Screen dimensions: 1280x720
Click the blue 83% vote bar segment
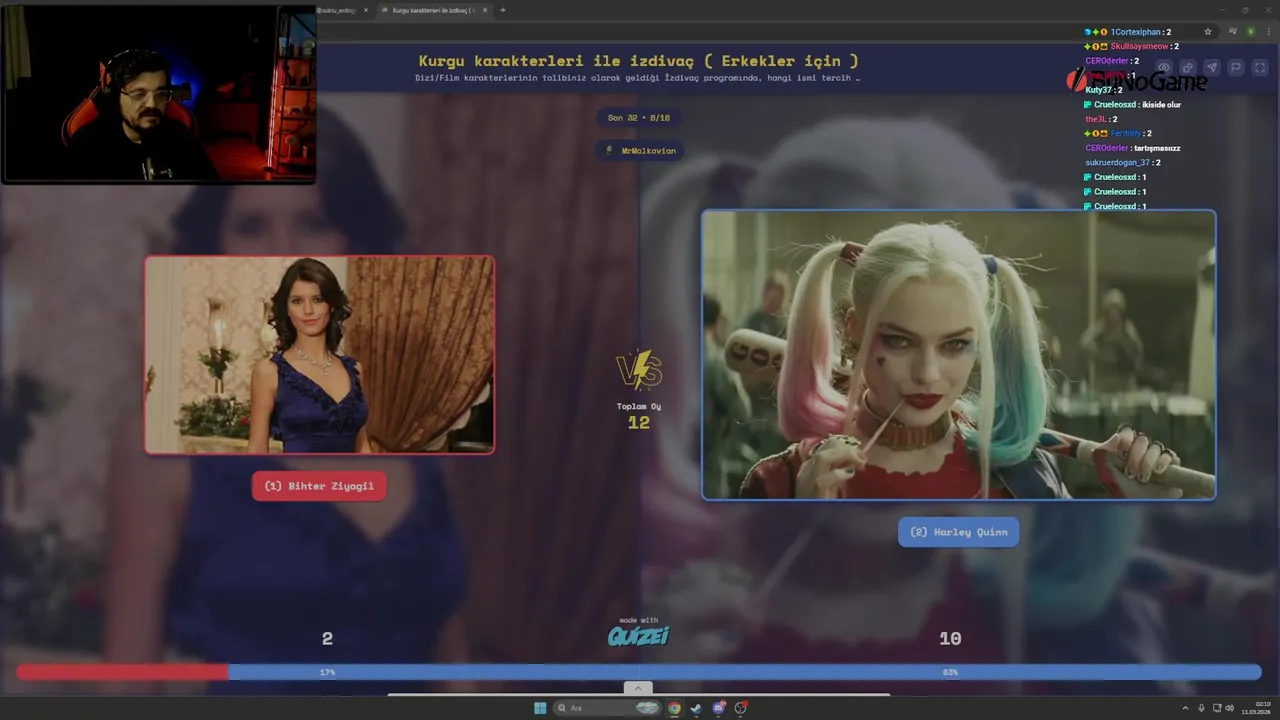[745, 673]
